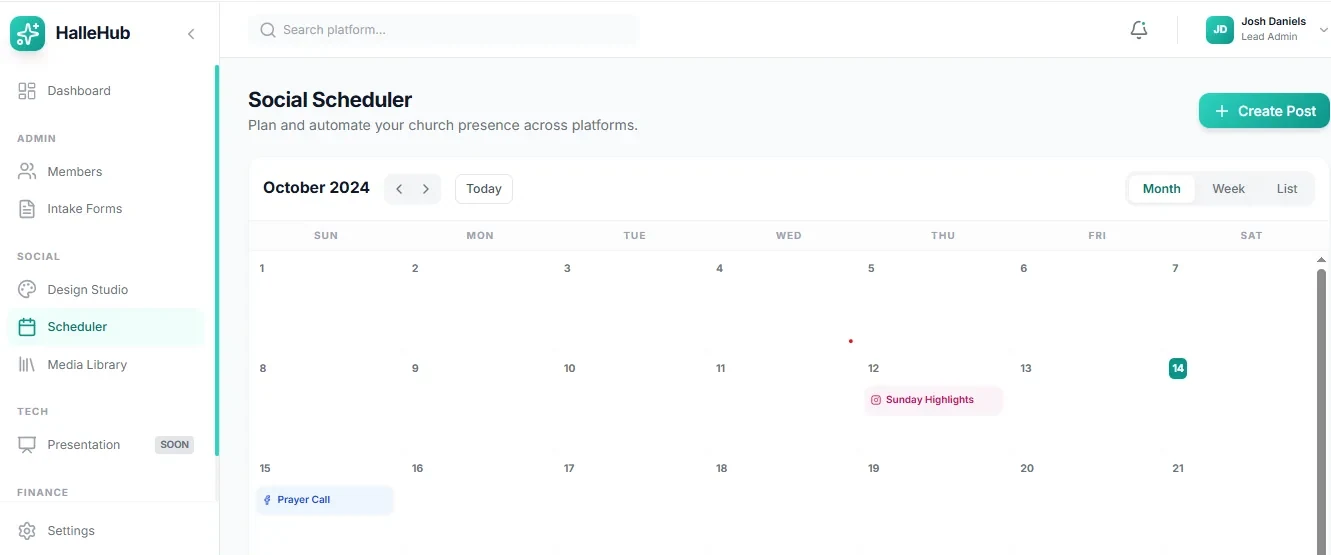Click the Dashboard grid icon
1331x555 pixels.
pyautogui.click(x=27, y=91)
